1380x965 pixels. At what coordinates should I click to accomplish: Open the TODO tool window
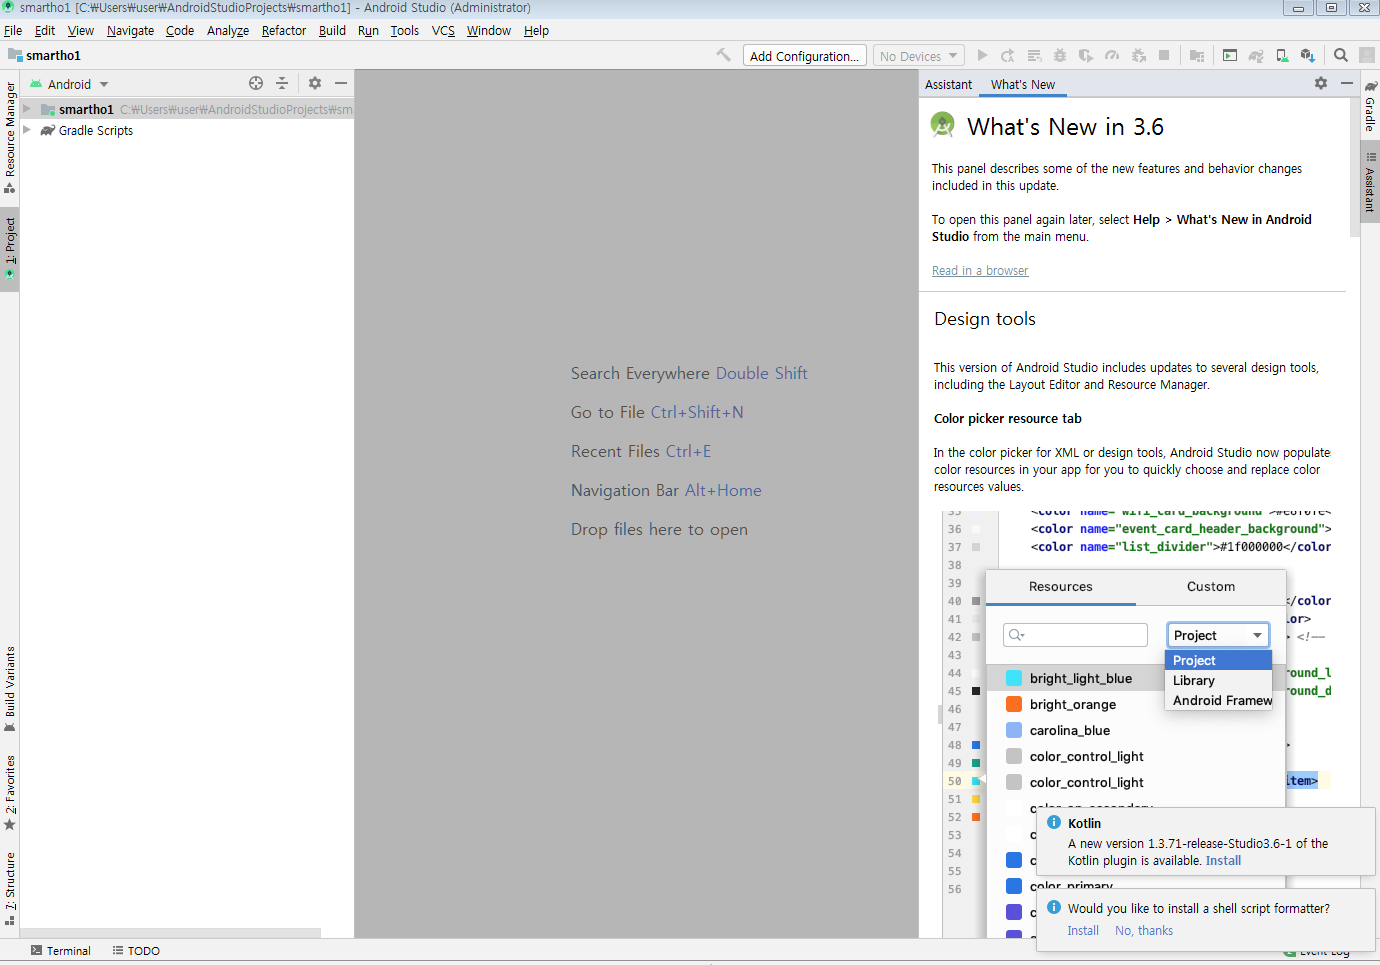tap(136, 950)
